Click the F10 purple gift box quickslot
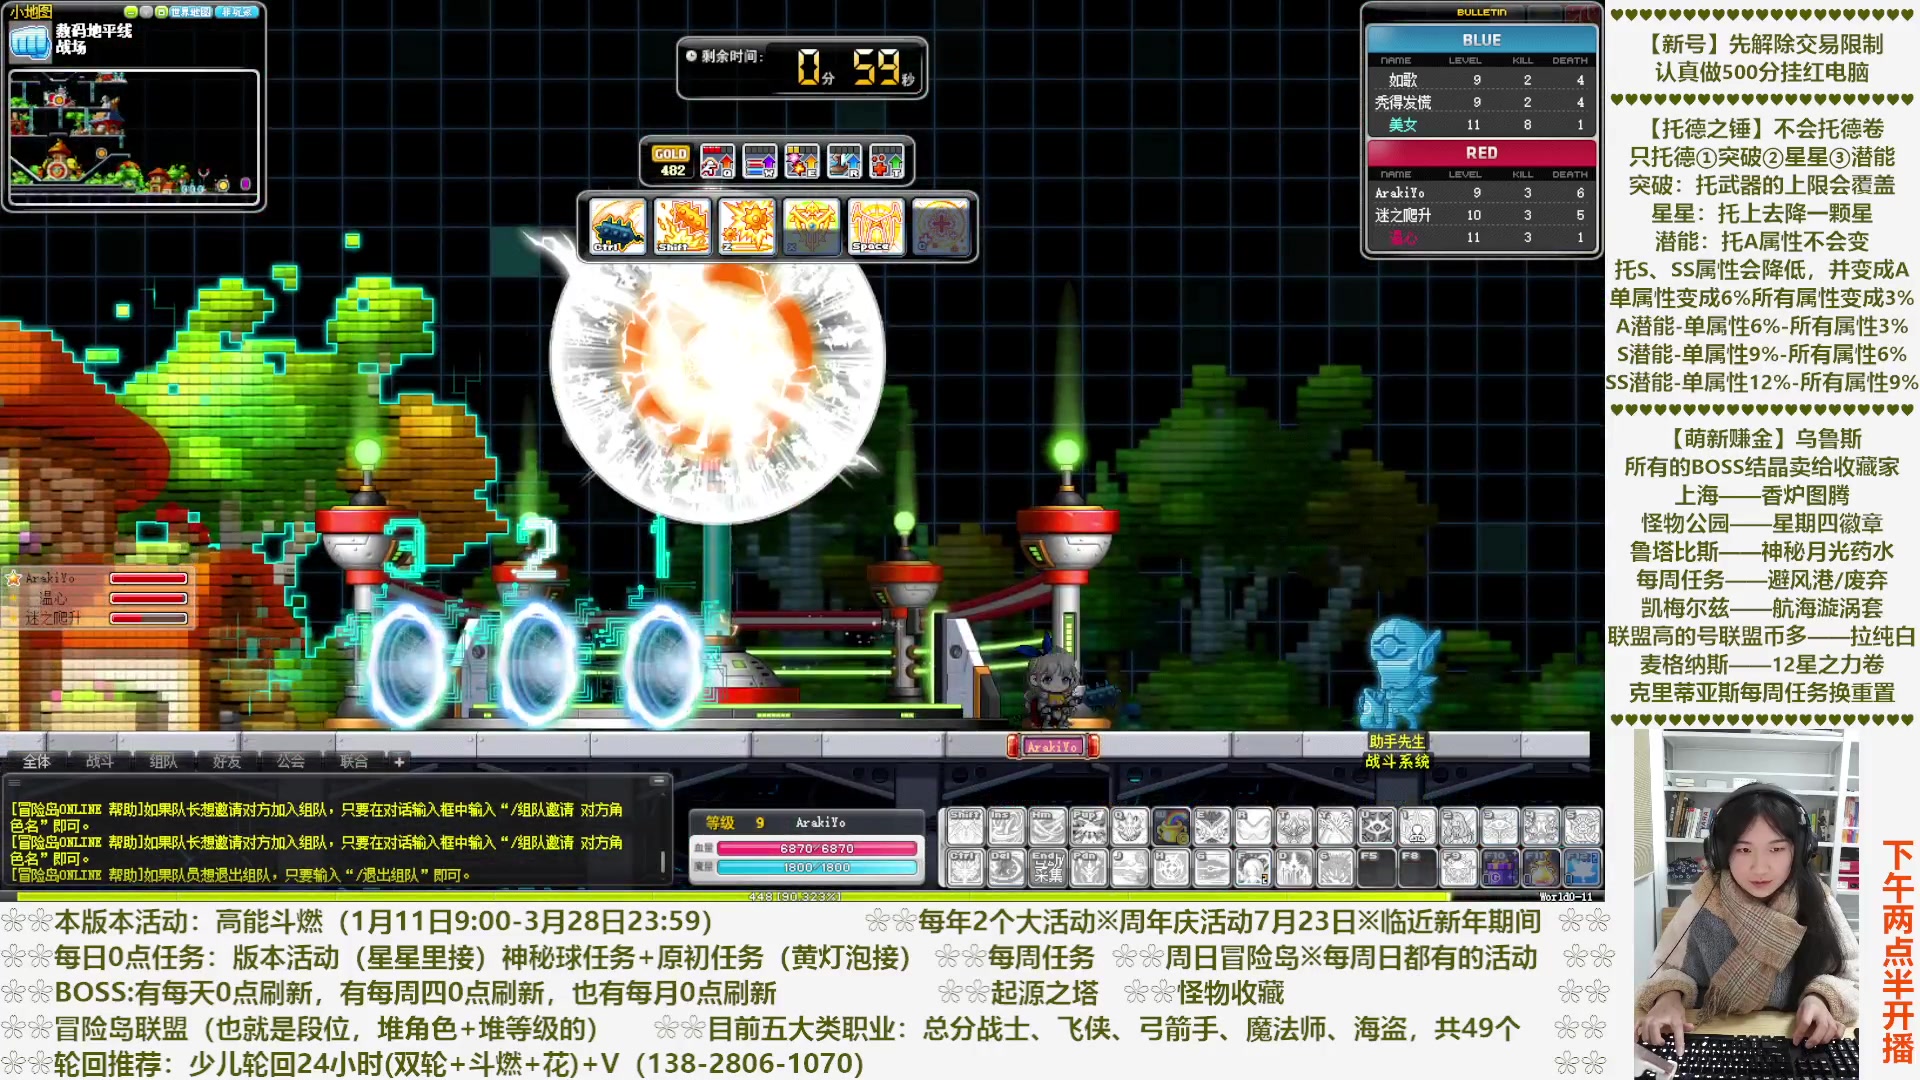1920x1080 pixels. (1499, 868)
